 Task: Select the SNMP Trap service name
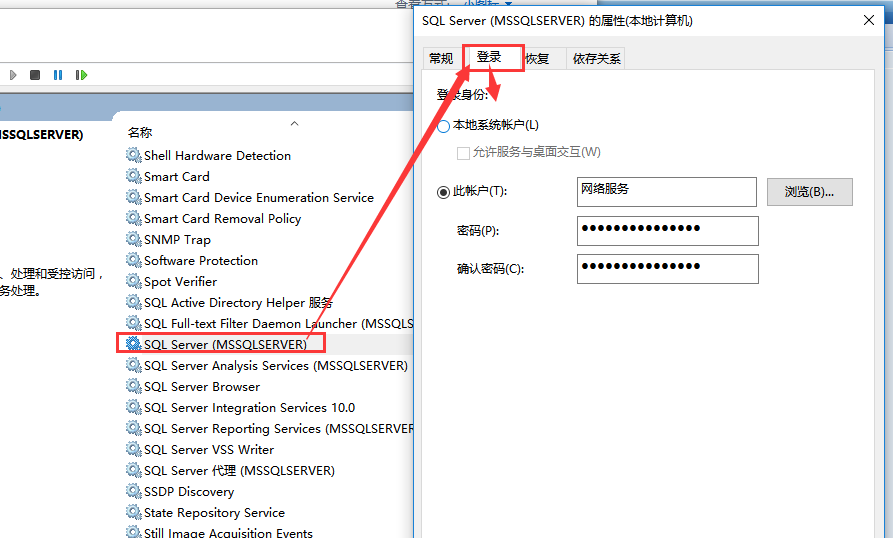pos(177,240)
